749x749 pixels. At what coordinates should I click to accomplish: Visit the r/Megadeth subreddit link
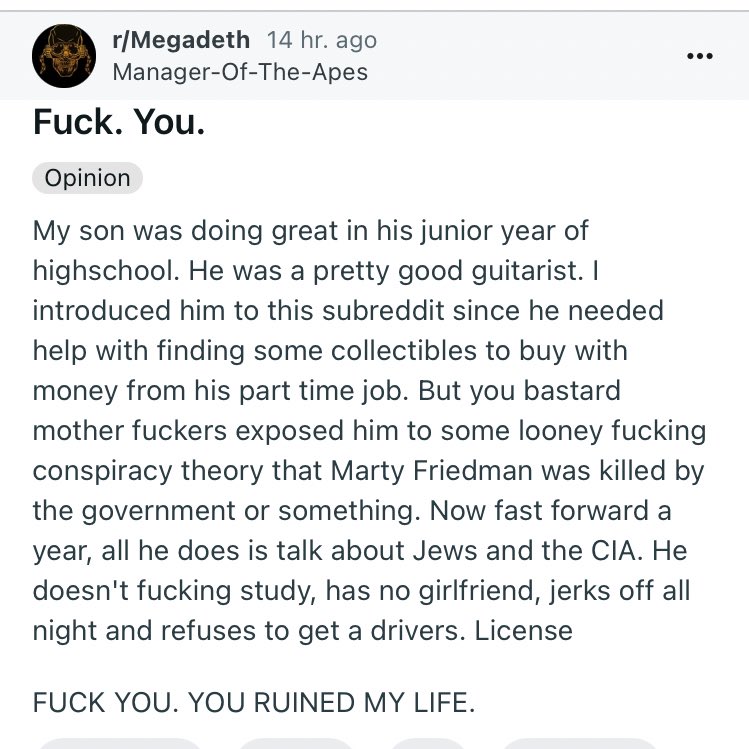click(x=181, y=40)
